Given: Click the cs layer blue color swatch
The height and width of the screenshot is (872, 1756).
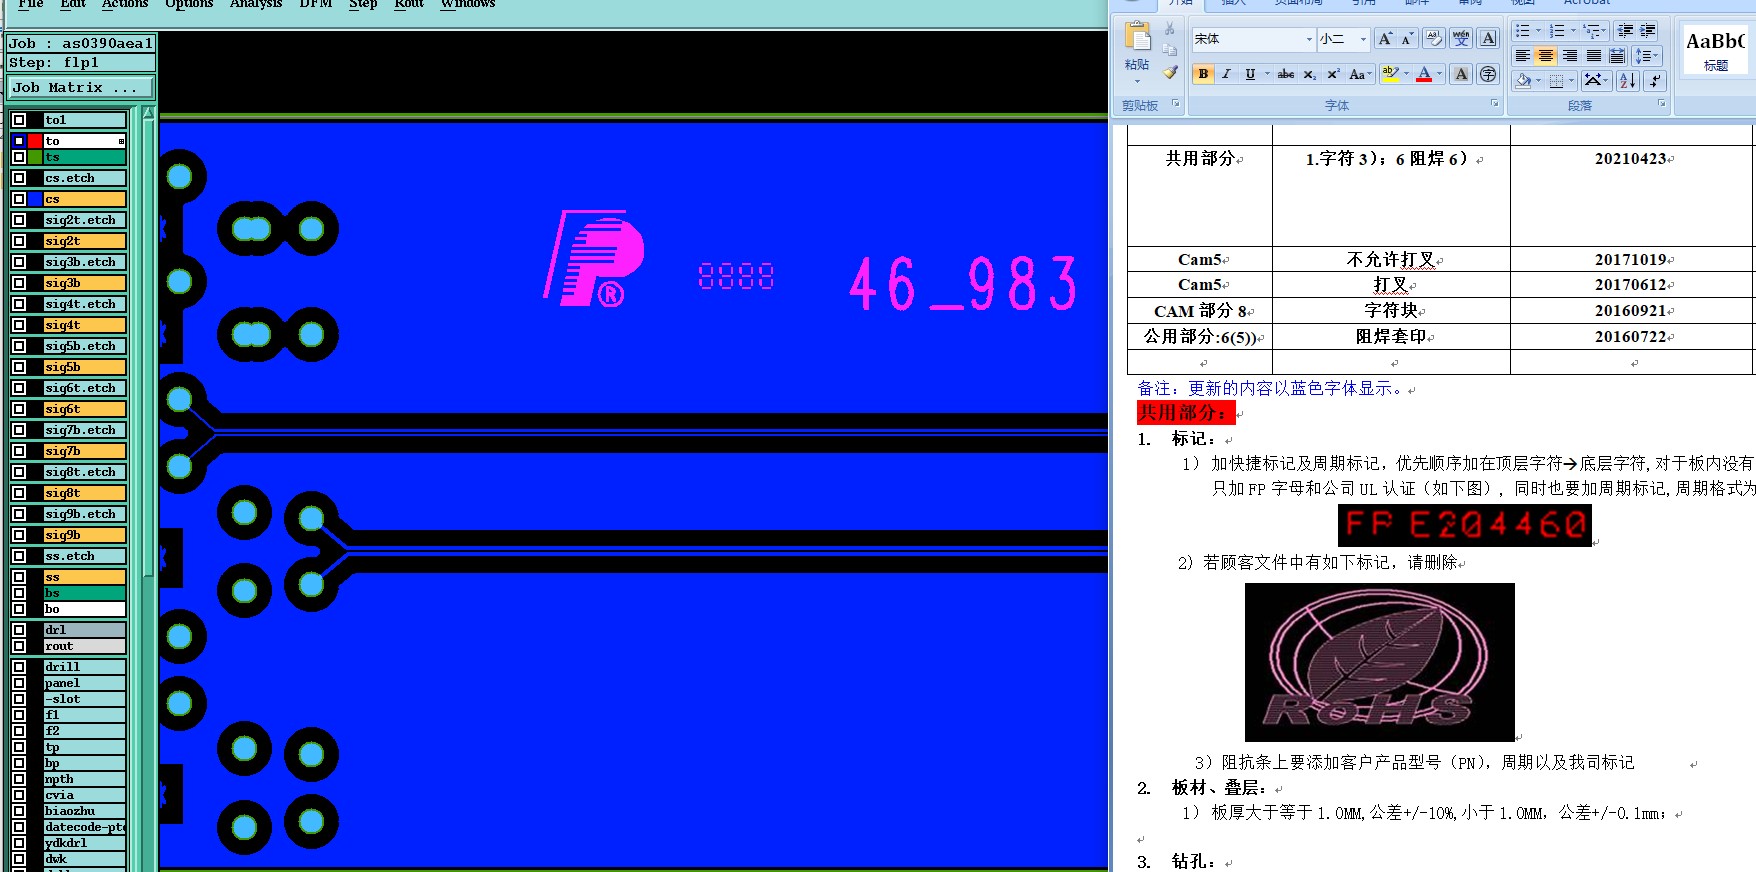Looking at the screenshot, I should [x=35, y=199].
